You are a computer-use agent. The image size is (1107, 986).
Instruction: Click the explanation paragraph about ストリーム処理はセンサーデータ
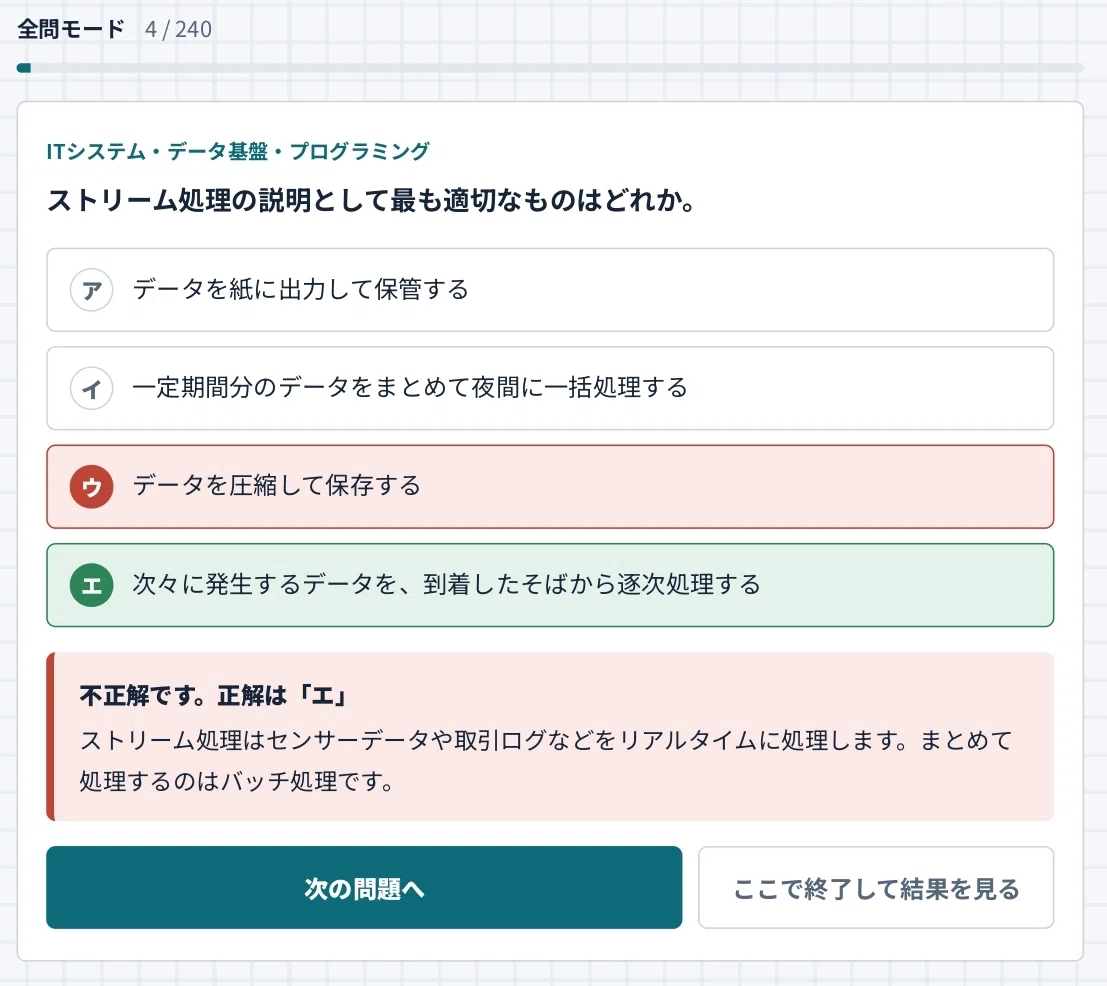pyautogui.click(x=546, y=760)
